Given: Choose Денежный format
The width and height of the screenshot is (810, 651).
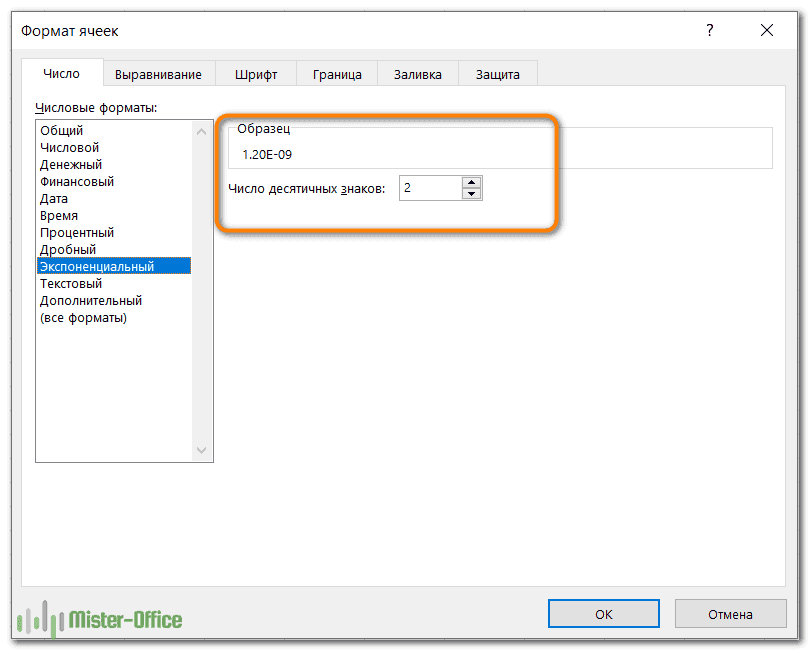Looking at the screenshot, I should point(114,164).
